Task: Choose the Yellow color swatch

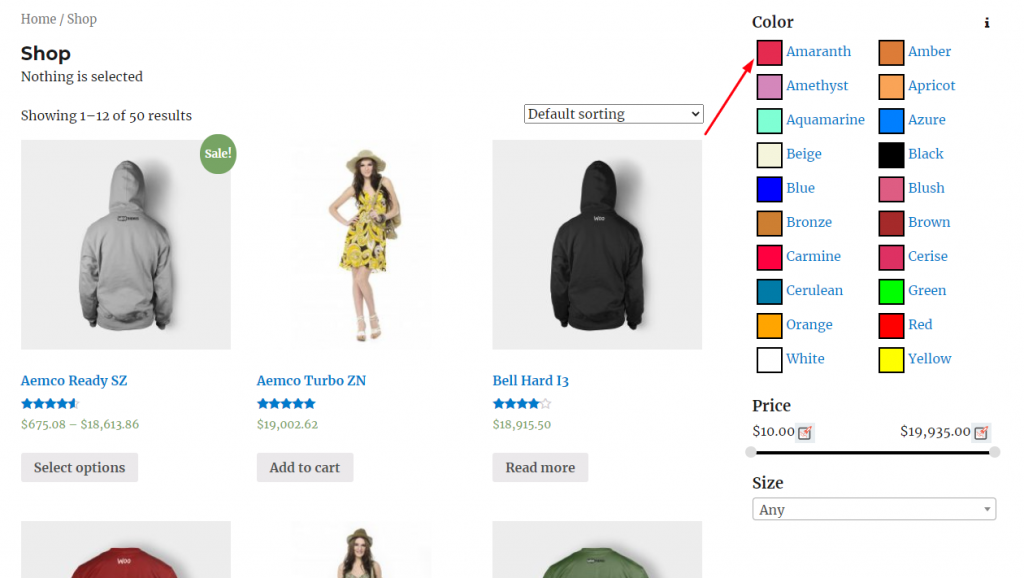Action: pyautogui.click(x=891, y=360)
